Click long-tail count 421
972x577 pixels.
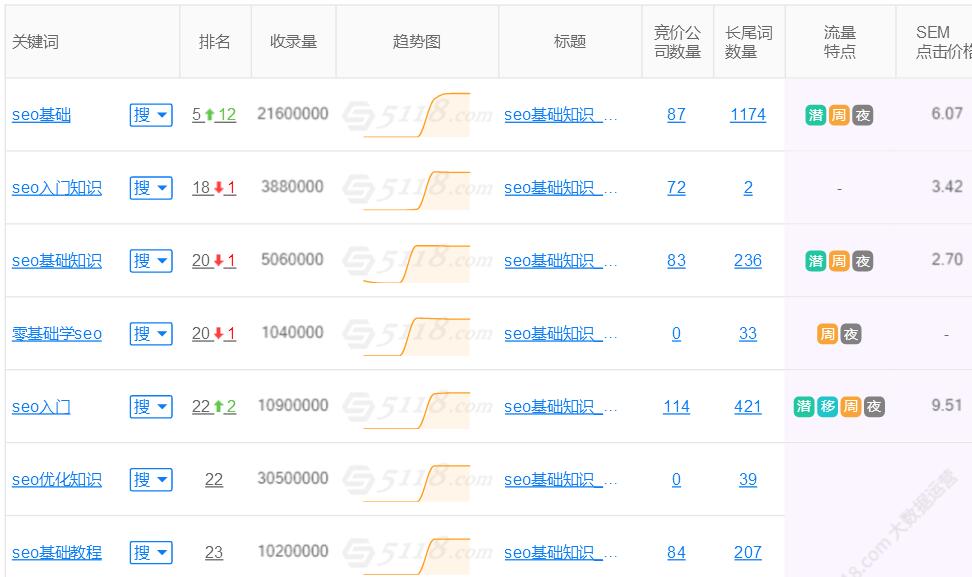tap(748, 407)
